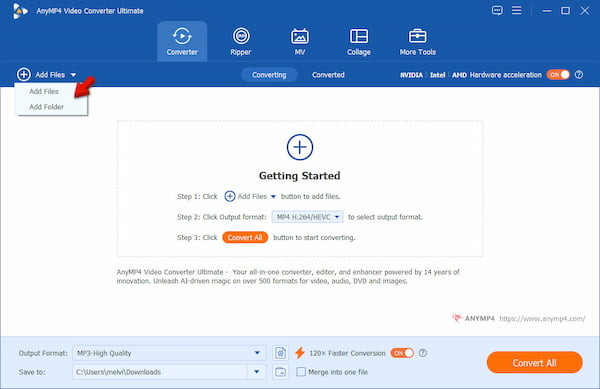Expand the Add Files dropdown arrow
Viewport: 600px width, 389px height.
click(x=73, y=75)
